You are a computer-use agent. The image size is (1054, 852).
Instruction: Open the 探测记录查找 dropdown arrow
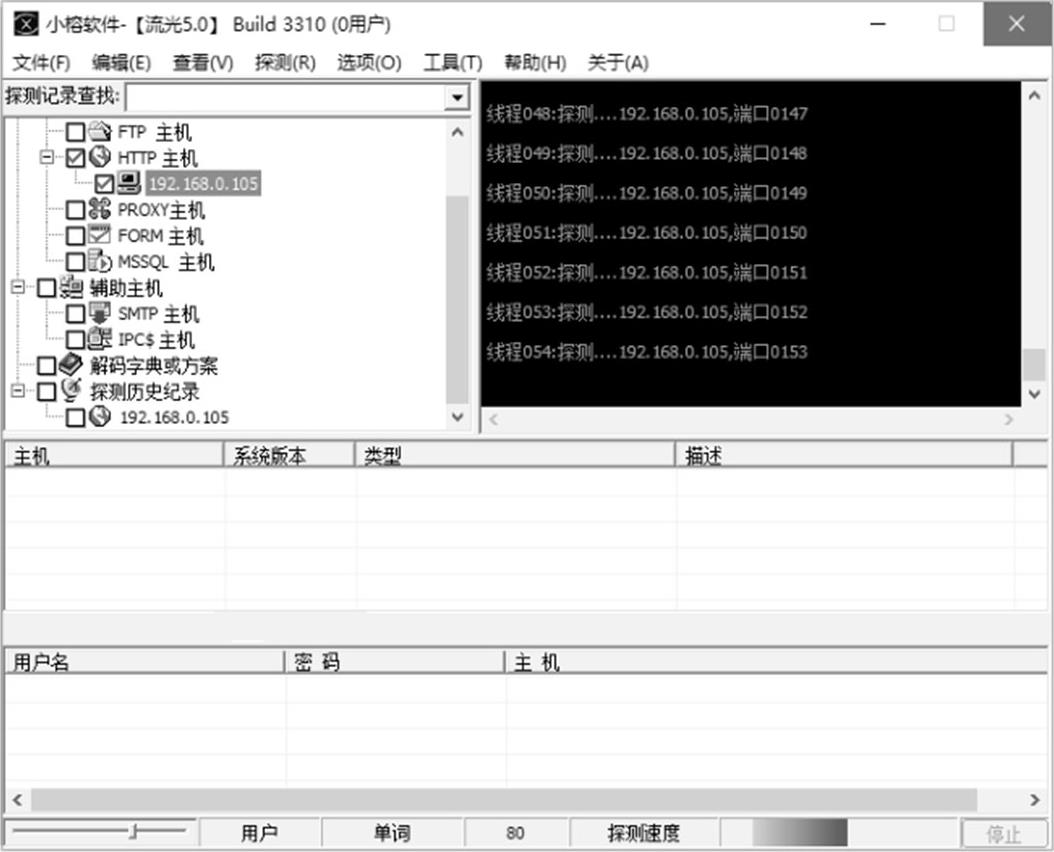coord(457,98)
